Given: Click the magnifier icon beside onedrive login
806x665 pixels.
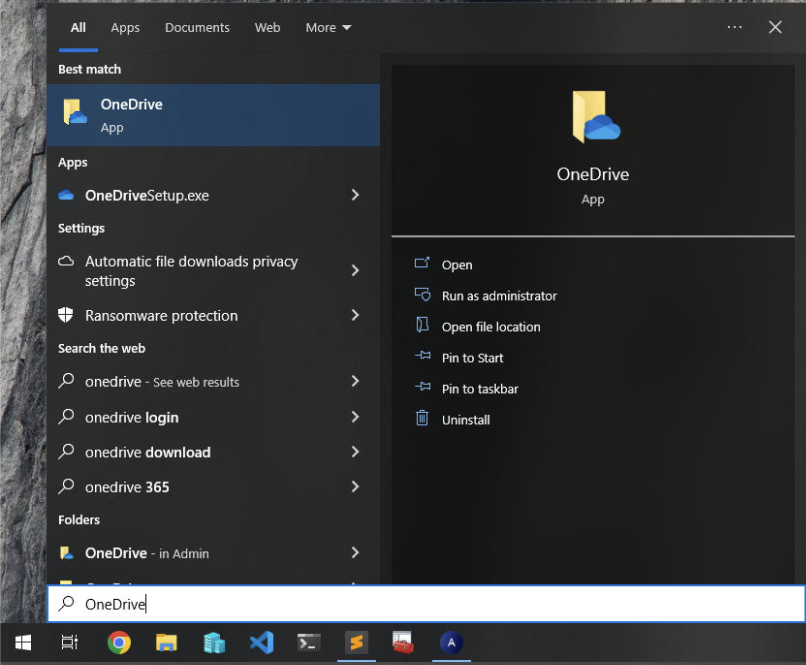Looking at the screenshot, I should pos(66,417).
